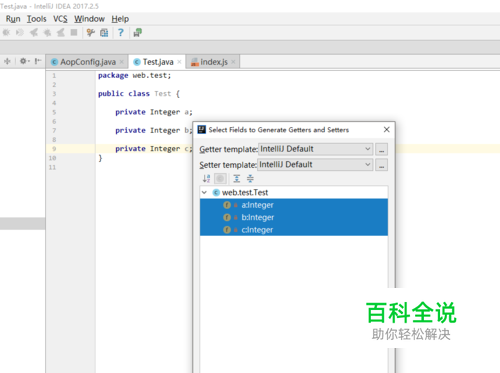This screenshot has width=500, height=373.
Task: Click the 'Setter template:' label
Action: tap(228, 165)
